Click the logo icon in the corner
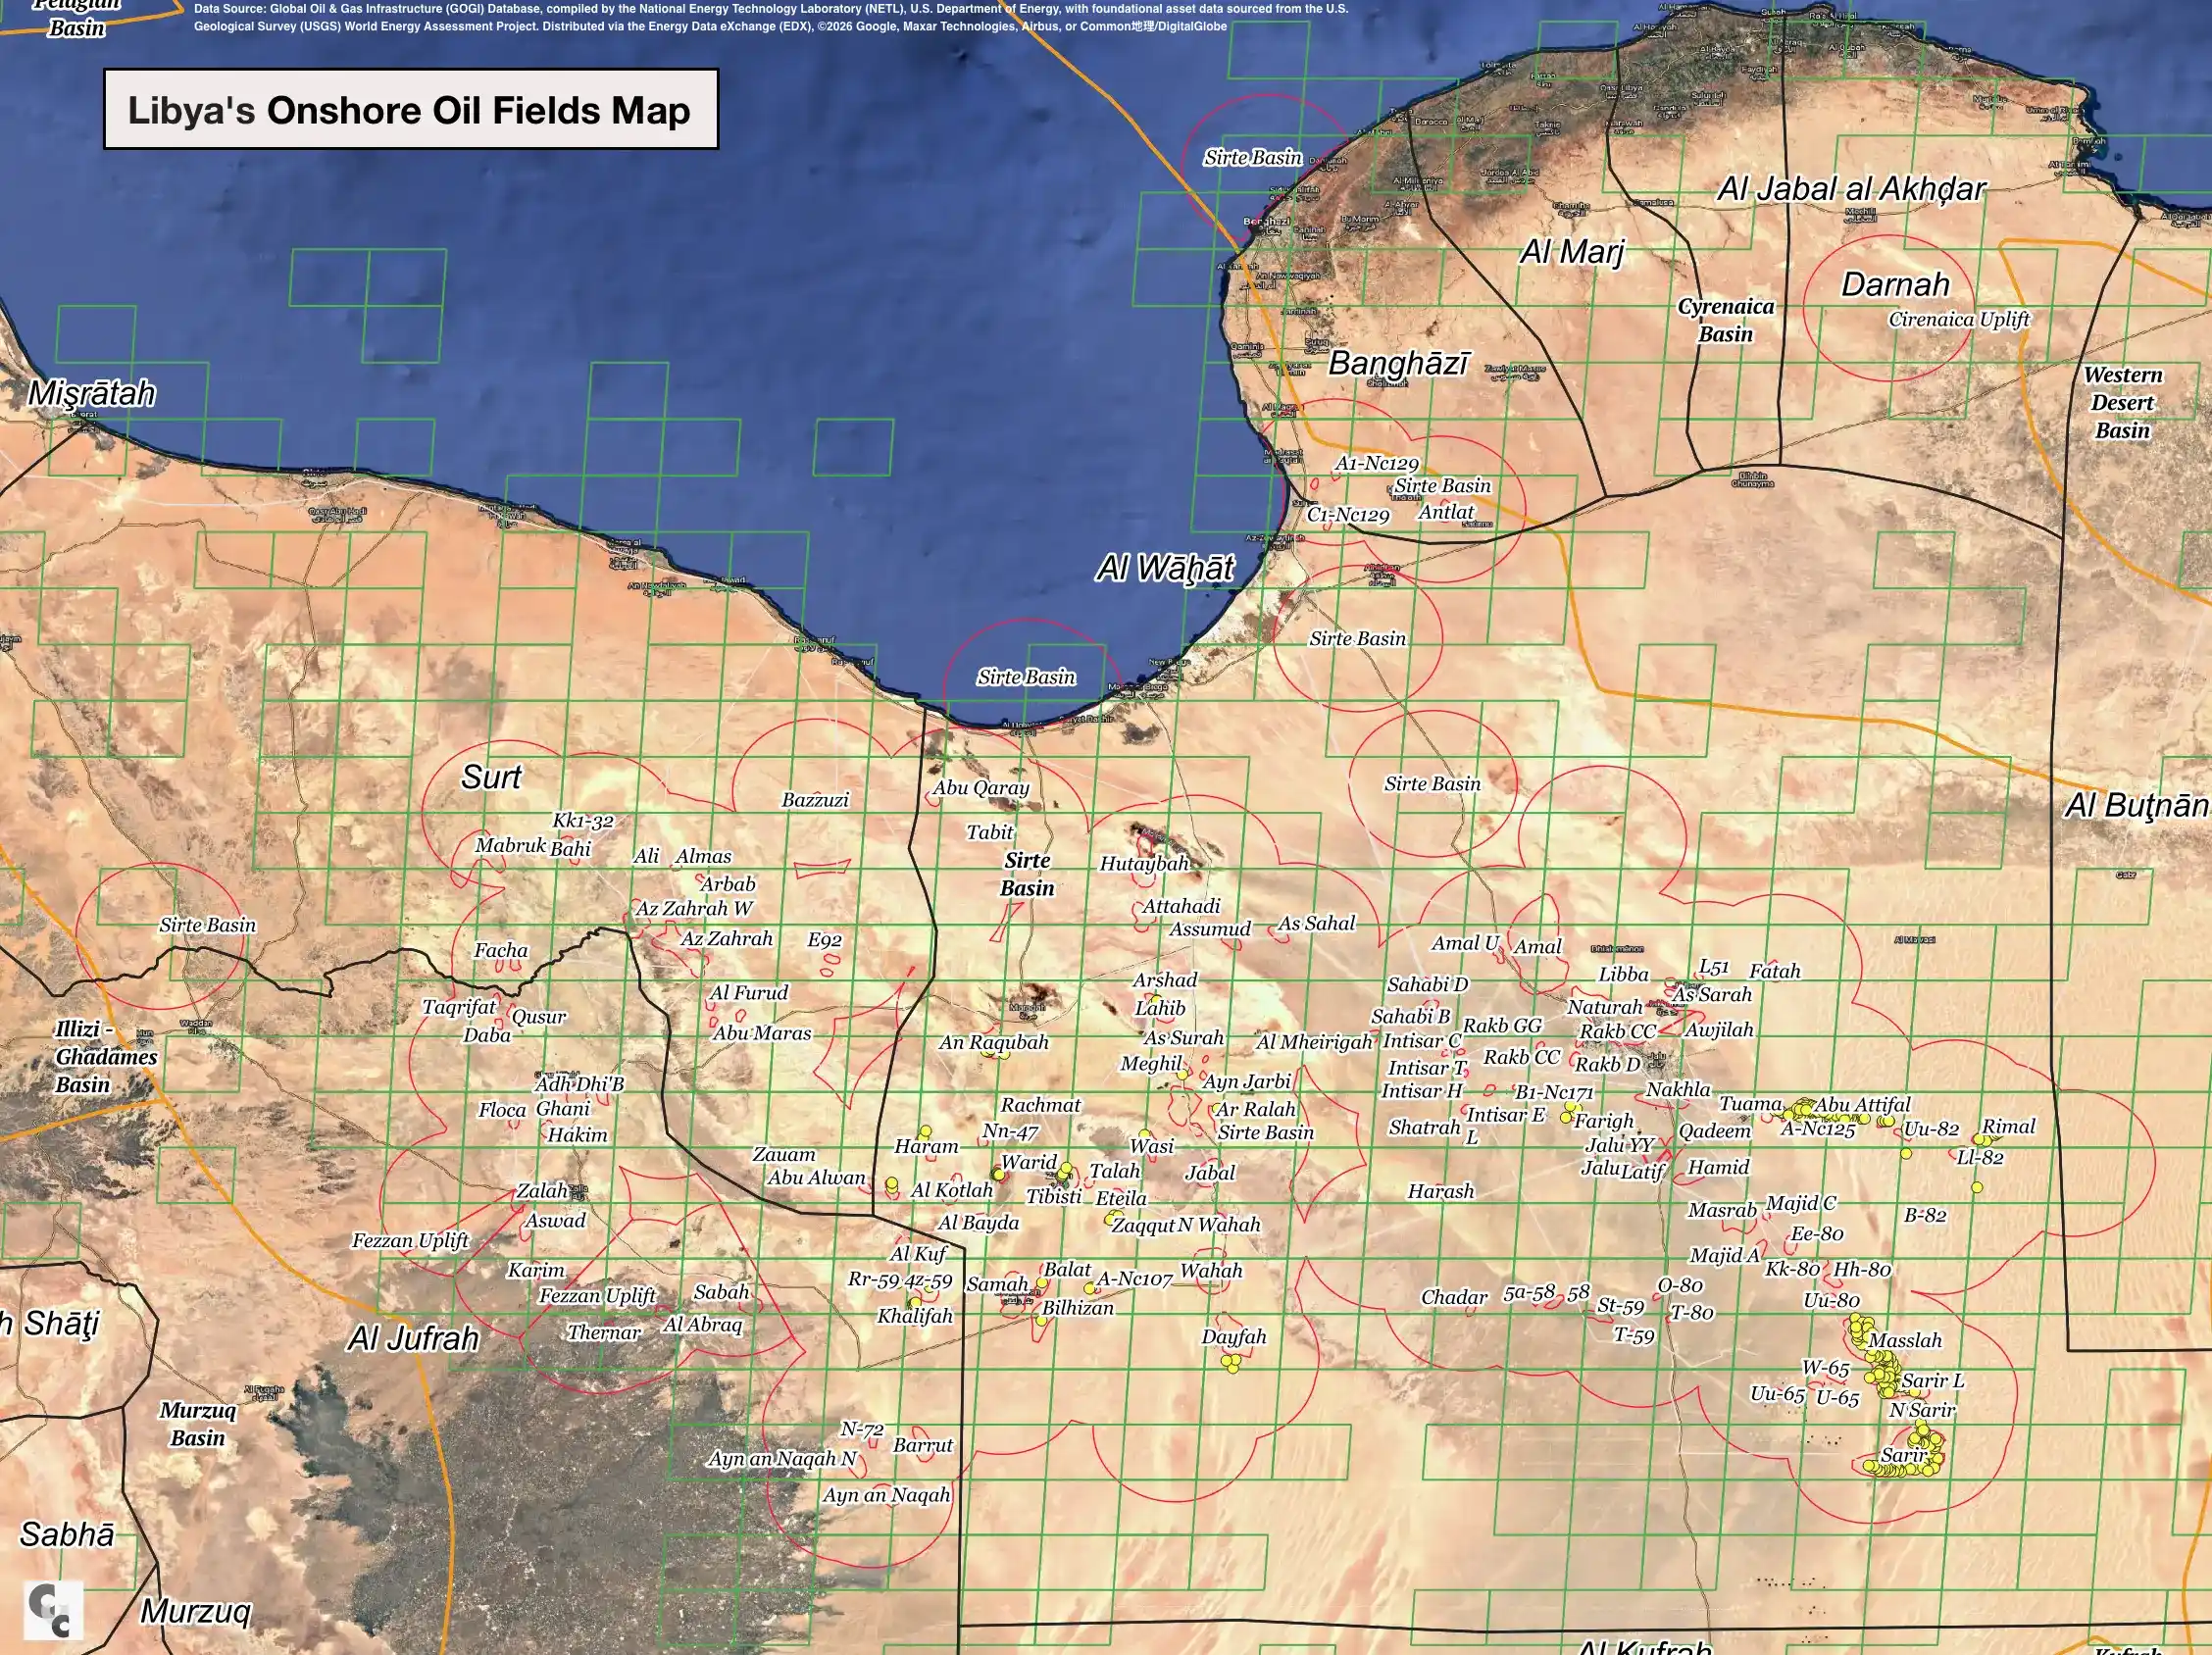This screenshot has height=1655, width=2212. 52,1610
